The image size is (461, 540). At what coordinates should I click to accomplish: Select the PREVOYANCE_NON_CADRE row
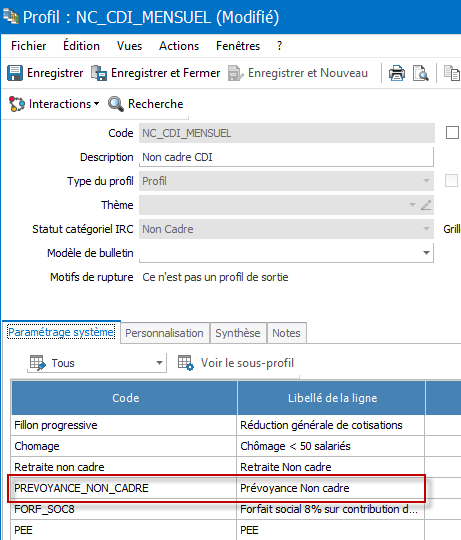(217, 488)
